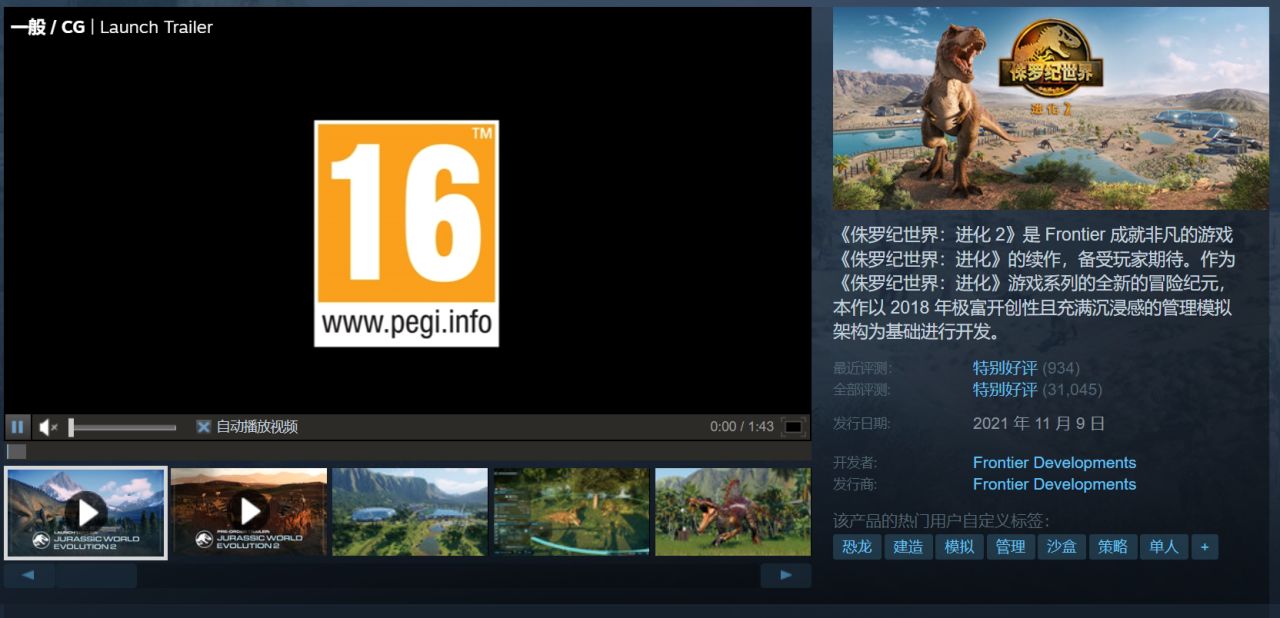This screenshot has height=618, width=1280.
Task: Click the release date 2021 年 11 月 9 日
Action: 1039,423
